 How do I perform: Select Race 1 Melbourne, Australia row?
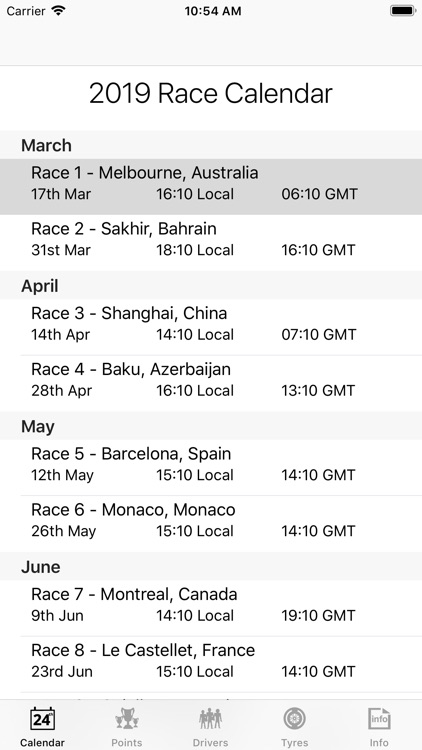(x=211, y=187)
